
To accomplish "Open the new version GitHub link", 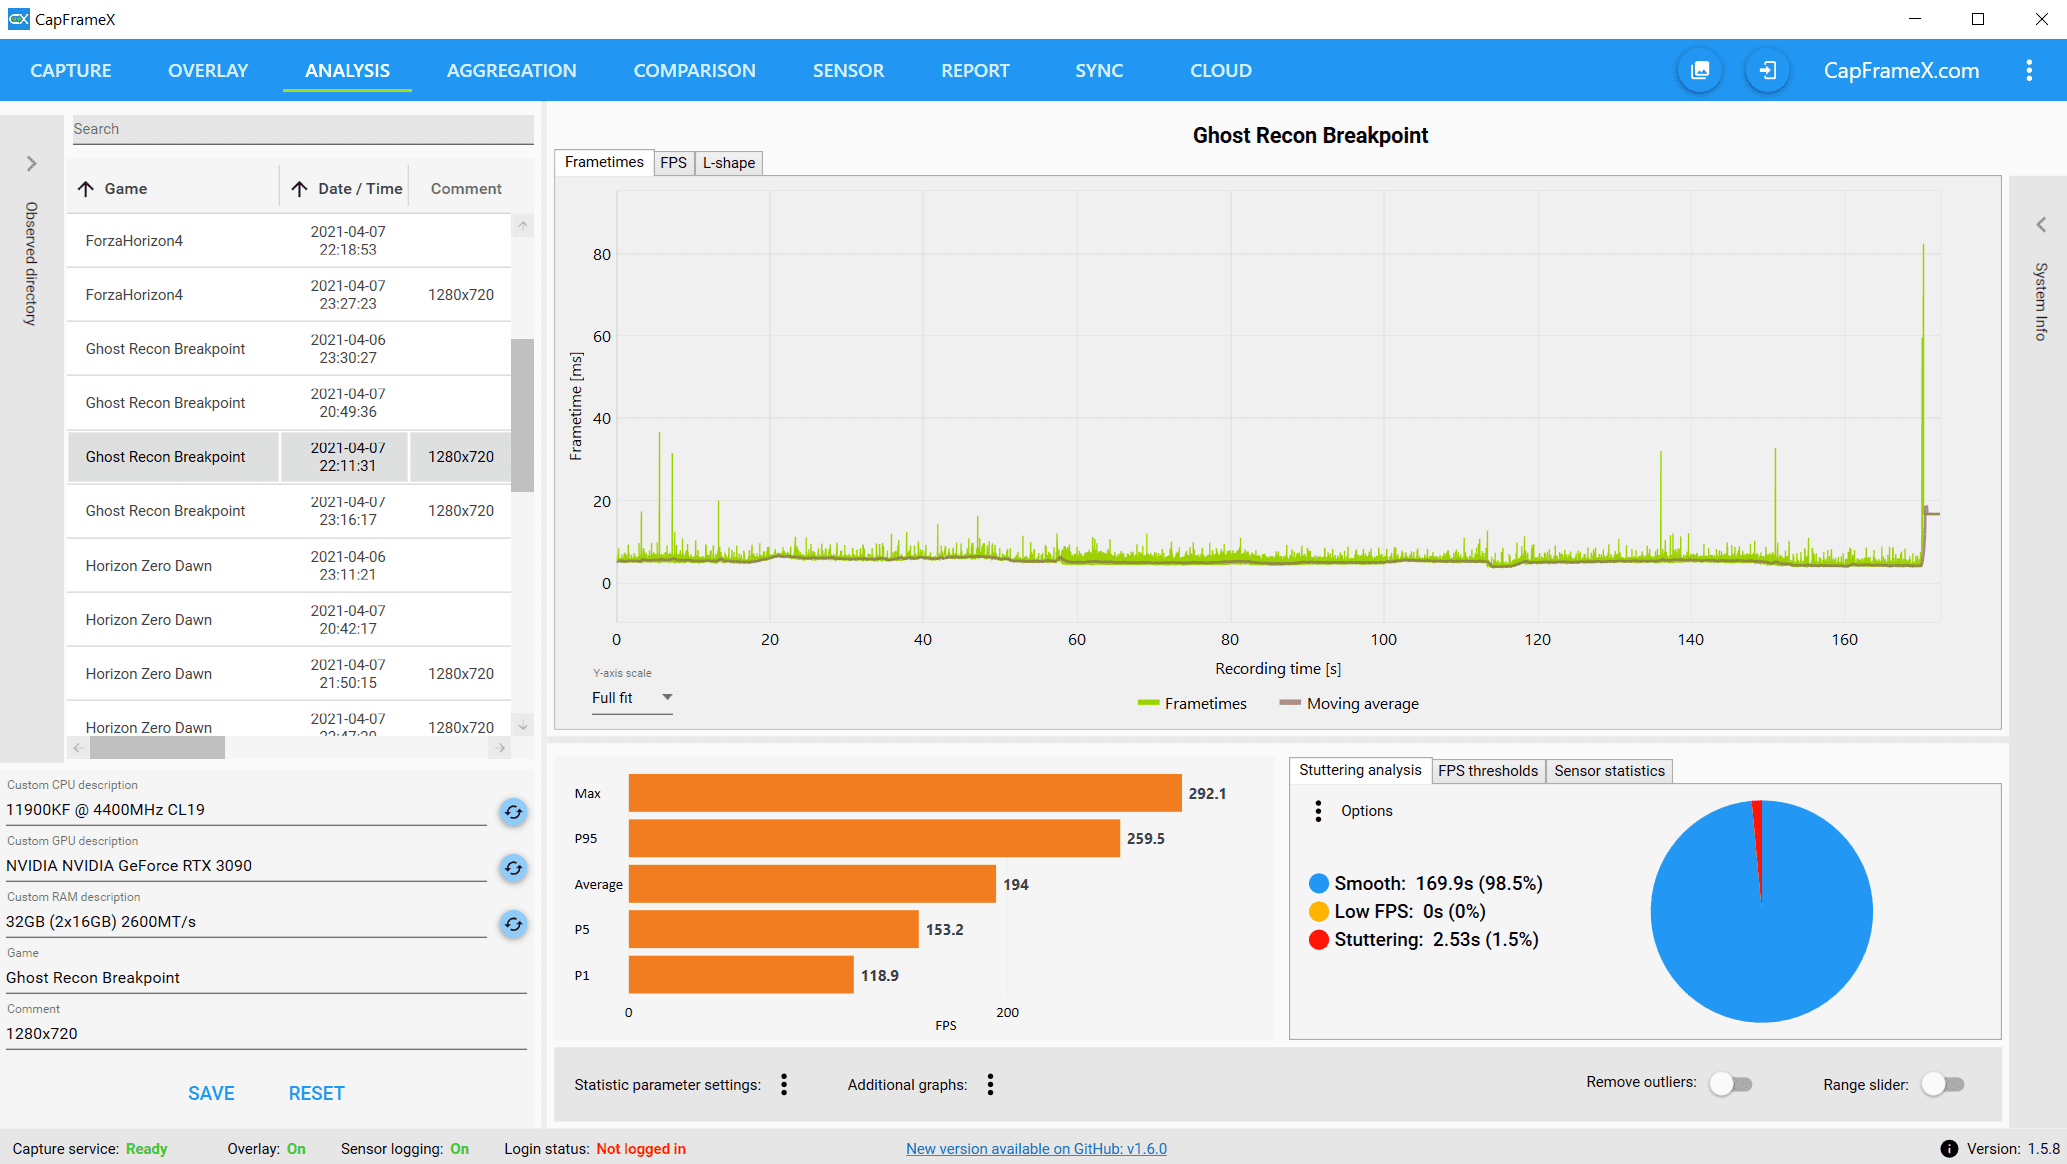I will click(x=1036, y=1149).
